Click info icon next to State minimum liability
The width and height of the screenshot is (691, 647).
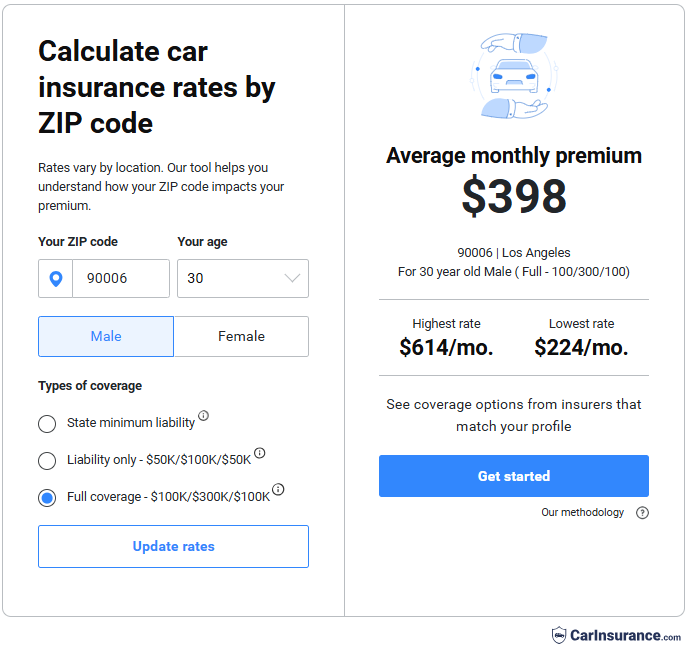[203, 416]
